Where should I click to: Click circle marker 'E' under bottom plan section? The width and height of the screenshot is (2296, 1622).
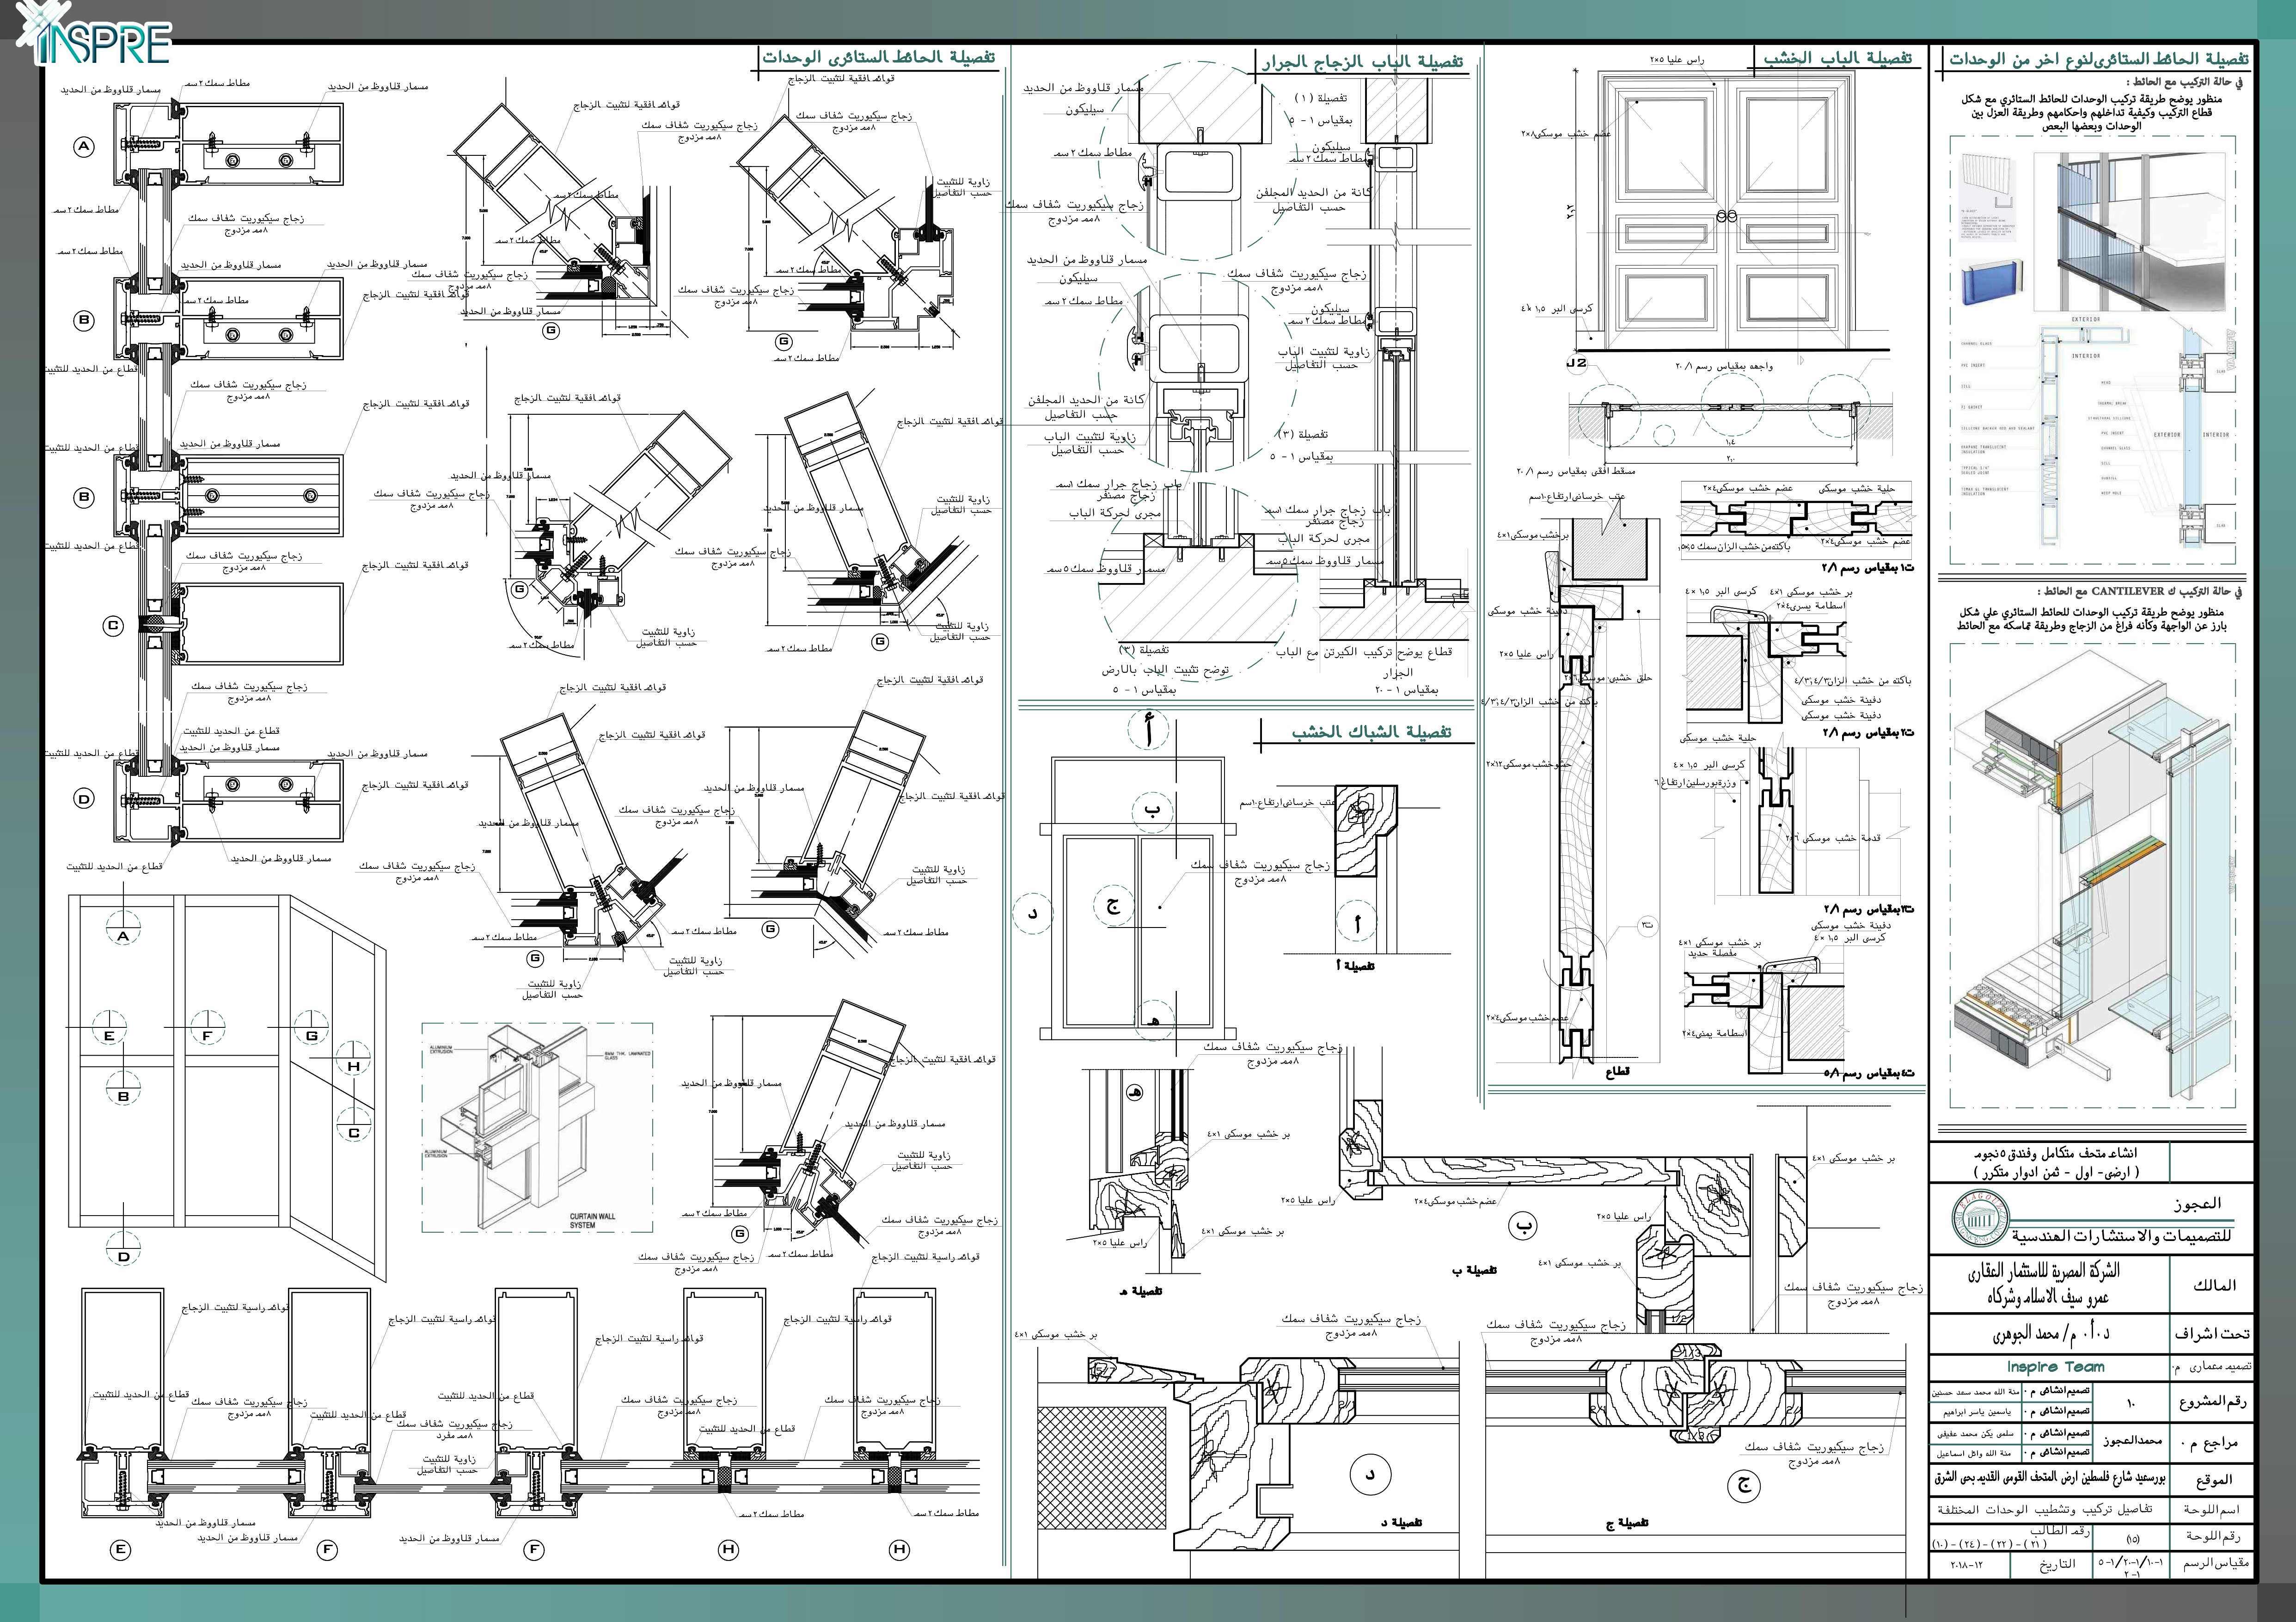tap(121, 1550)
